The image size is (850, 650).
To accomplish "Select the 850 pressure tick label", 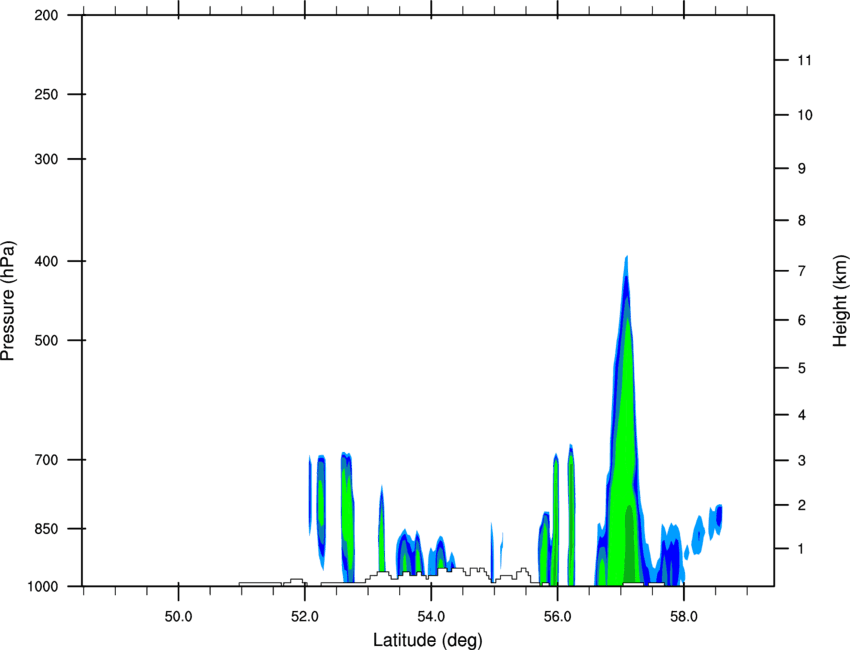I will [46, 529].
